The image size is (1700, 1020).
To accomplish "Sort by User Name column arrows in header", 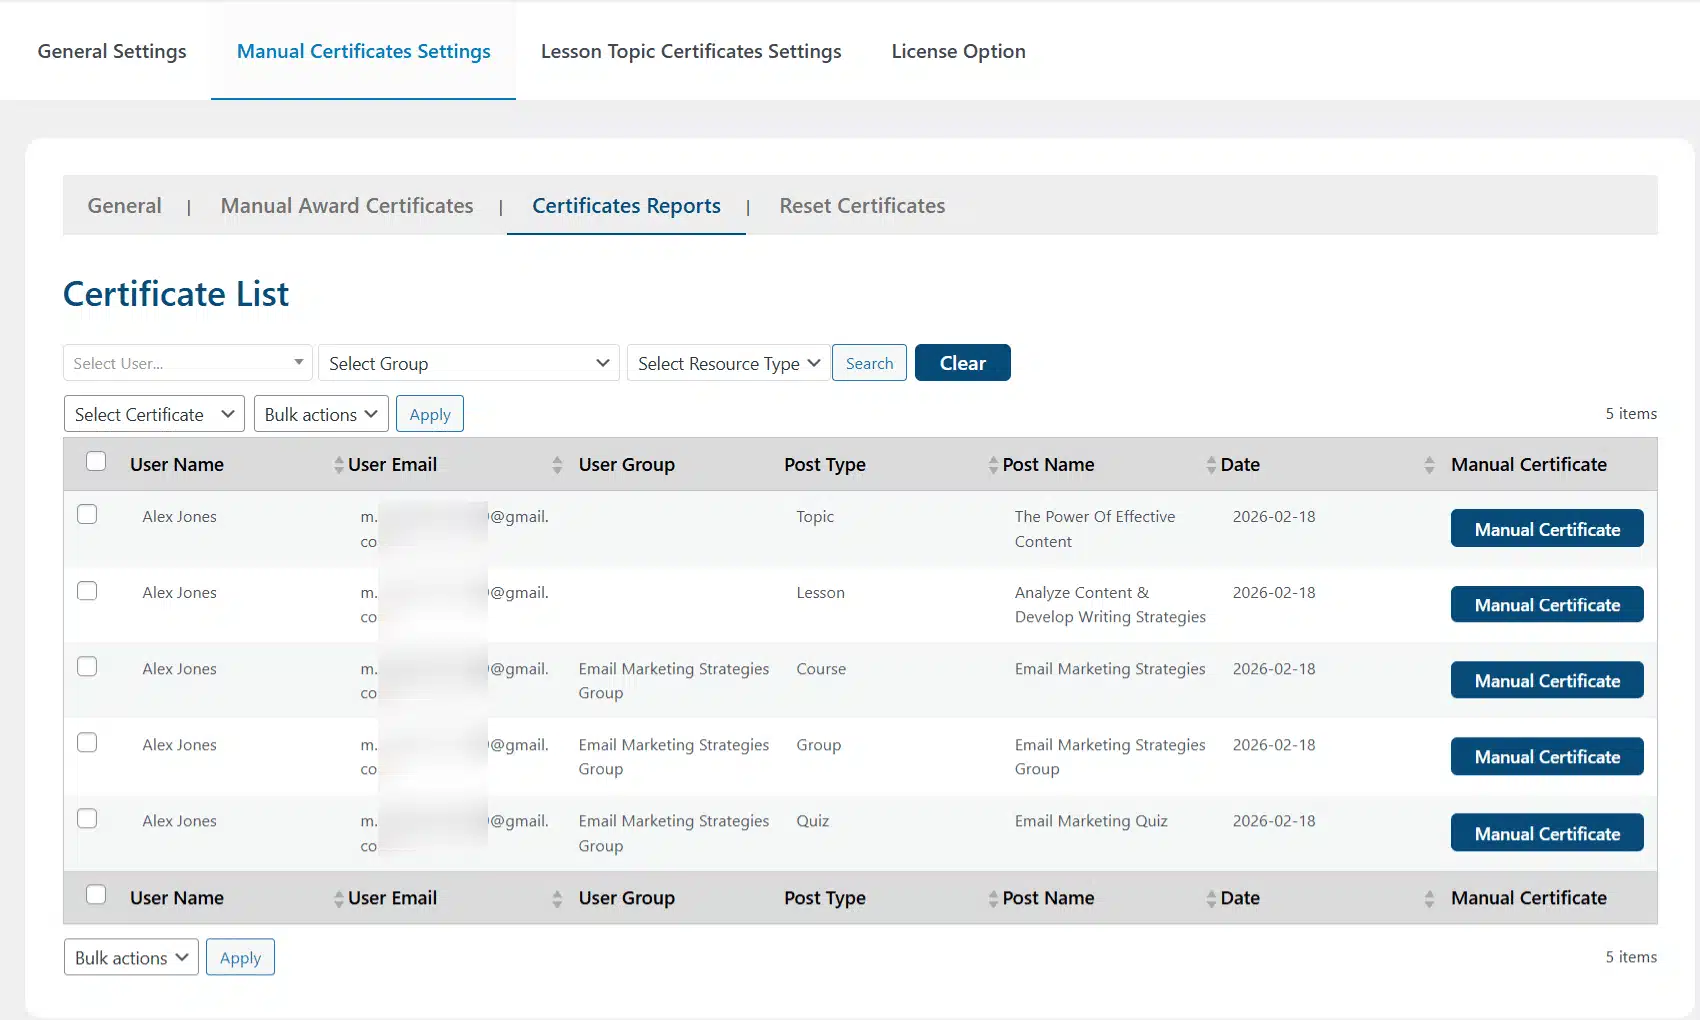I will pos(338,465).
